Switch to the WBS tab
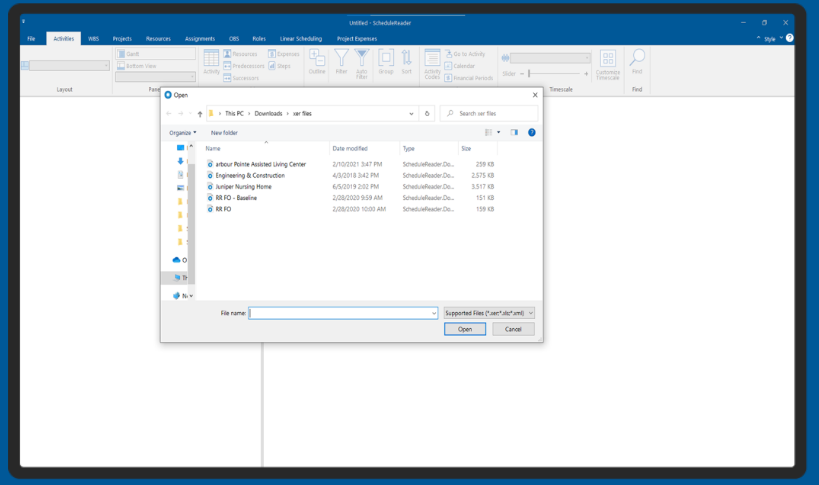819x485 pixels. (x=93, y=39)
